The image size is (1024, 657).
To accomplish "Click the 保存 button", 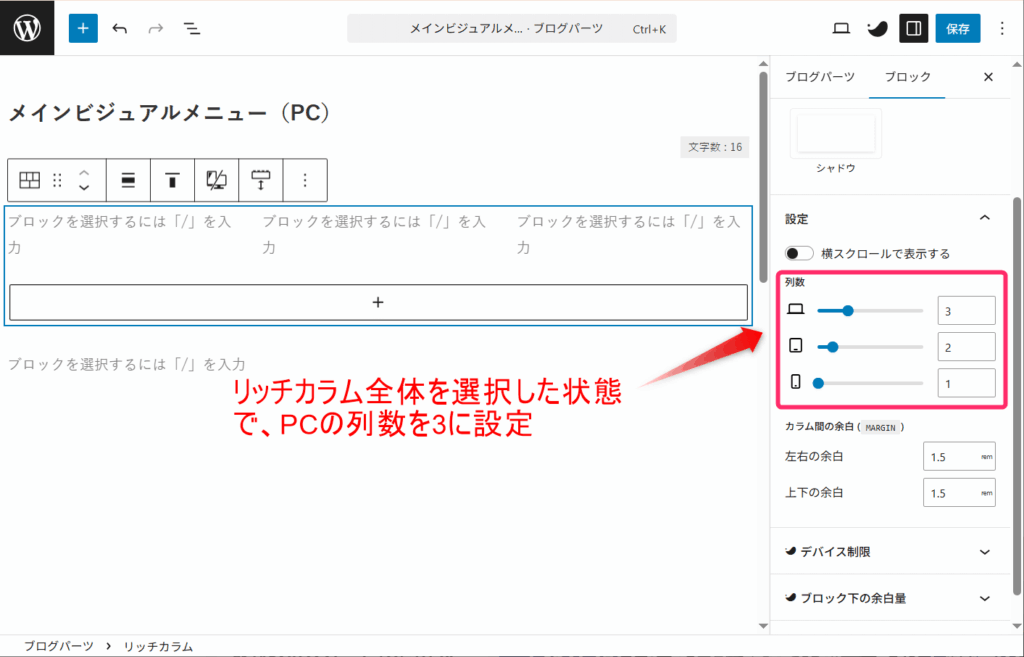I will click(x=957, y=28).
